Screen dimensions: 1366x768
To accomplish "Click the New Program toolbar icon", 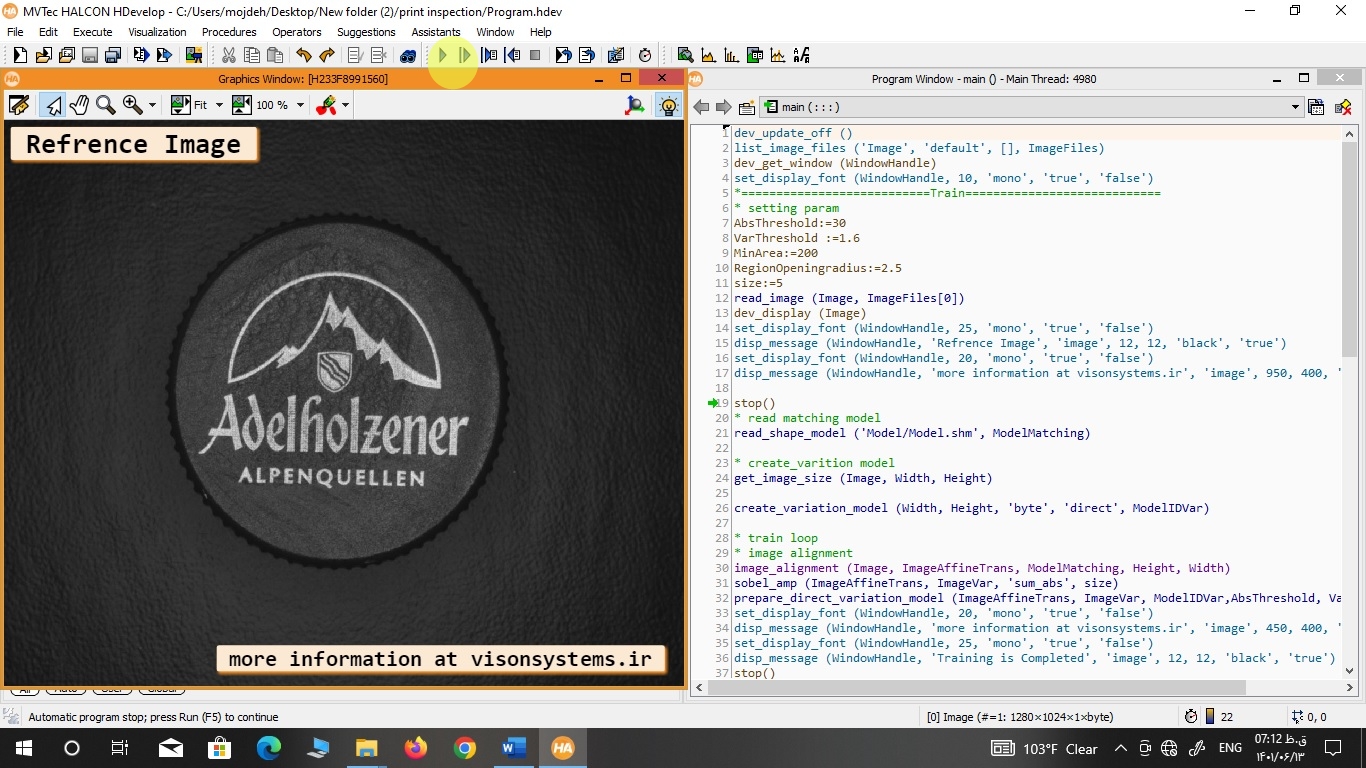I will 19,56.
